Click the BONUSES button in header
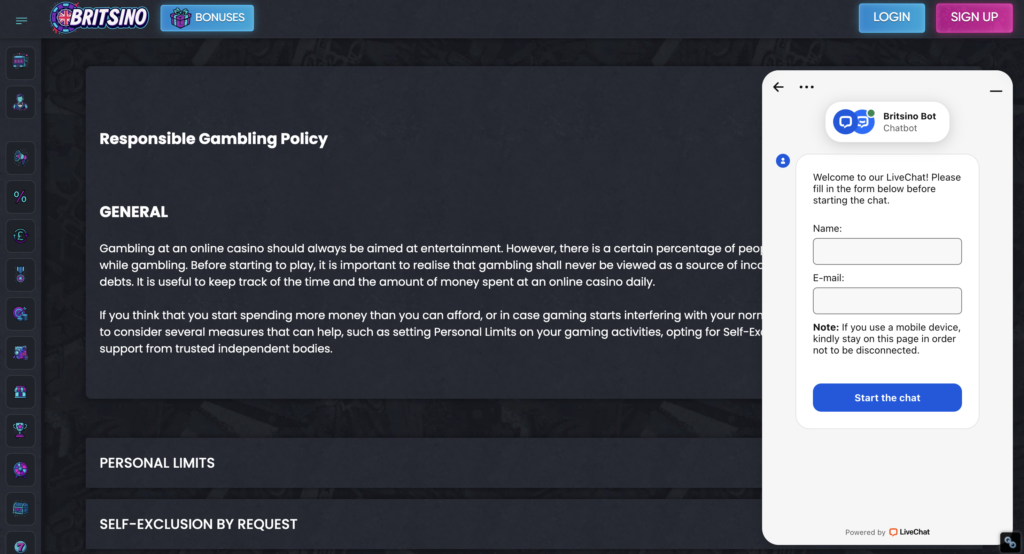 pyautogui.click(x=207, y=18)
